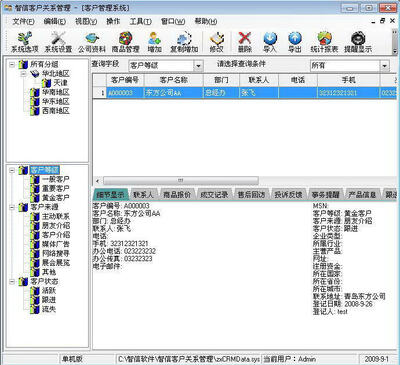Open the 系统选项 toolbar icon

25,42
